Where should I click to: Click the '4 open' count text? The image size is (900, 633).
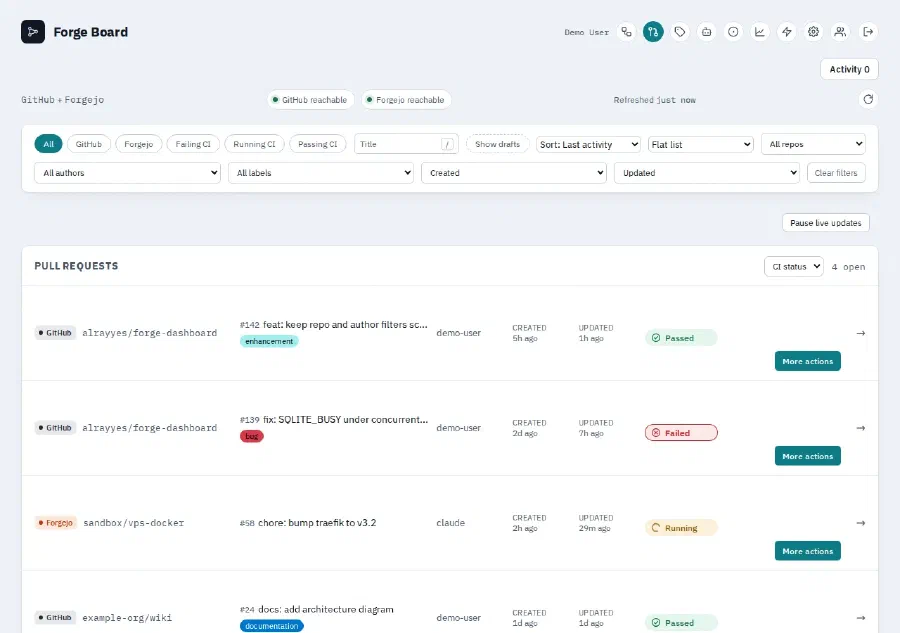pos(848,267)
